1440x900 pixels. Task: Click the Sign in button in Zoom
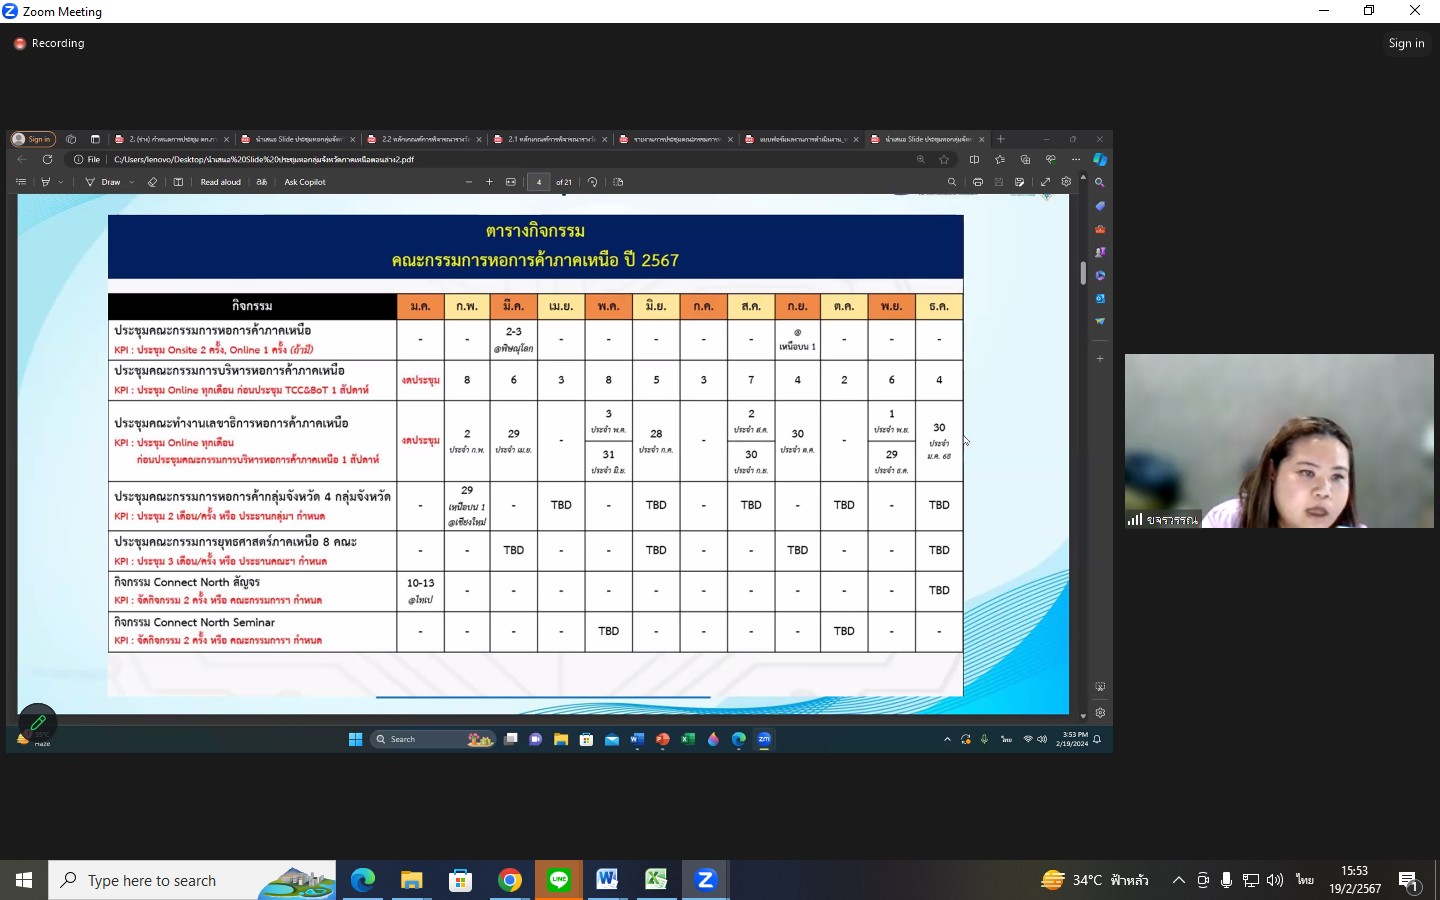tap(1405, 43)
